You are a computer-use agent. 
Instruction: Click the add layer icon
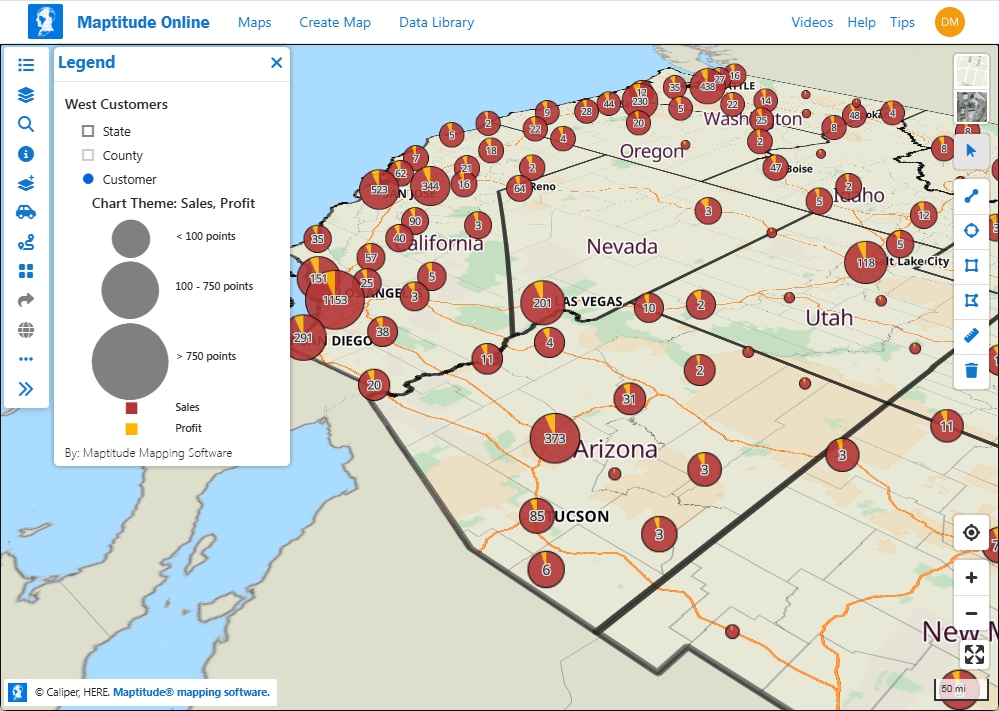[25, 183]
